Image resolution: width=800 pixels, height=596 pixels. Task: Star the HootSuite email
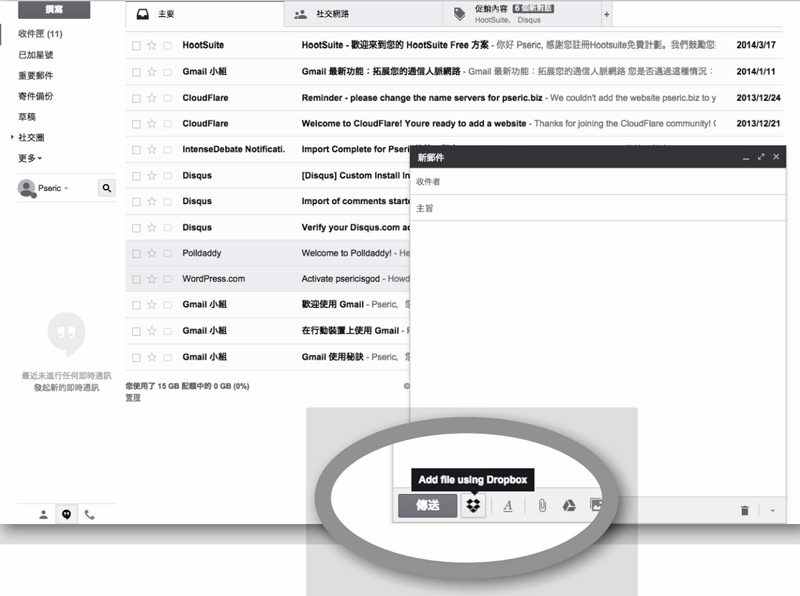pos(152,45)
